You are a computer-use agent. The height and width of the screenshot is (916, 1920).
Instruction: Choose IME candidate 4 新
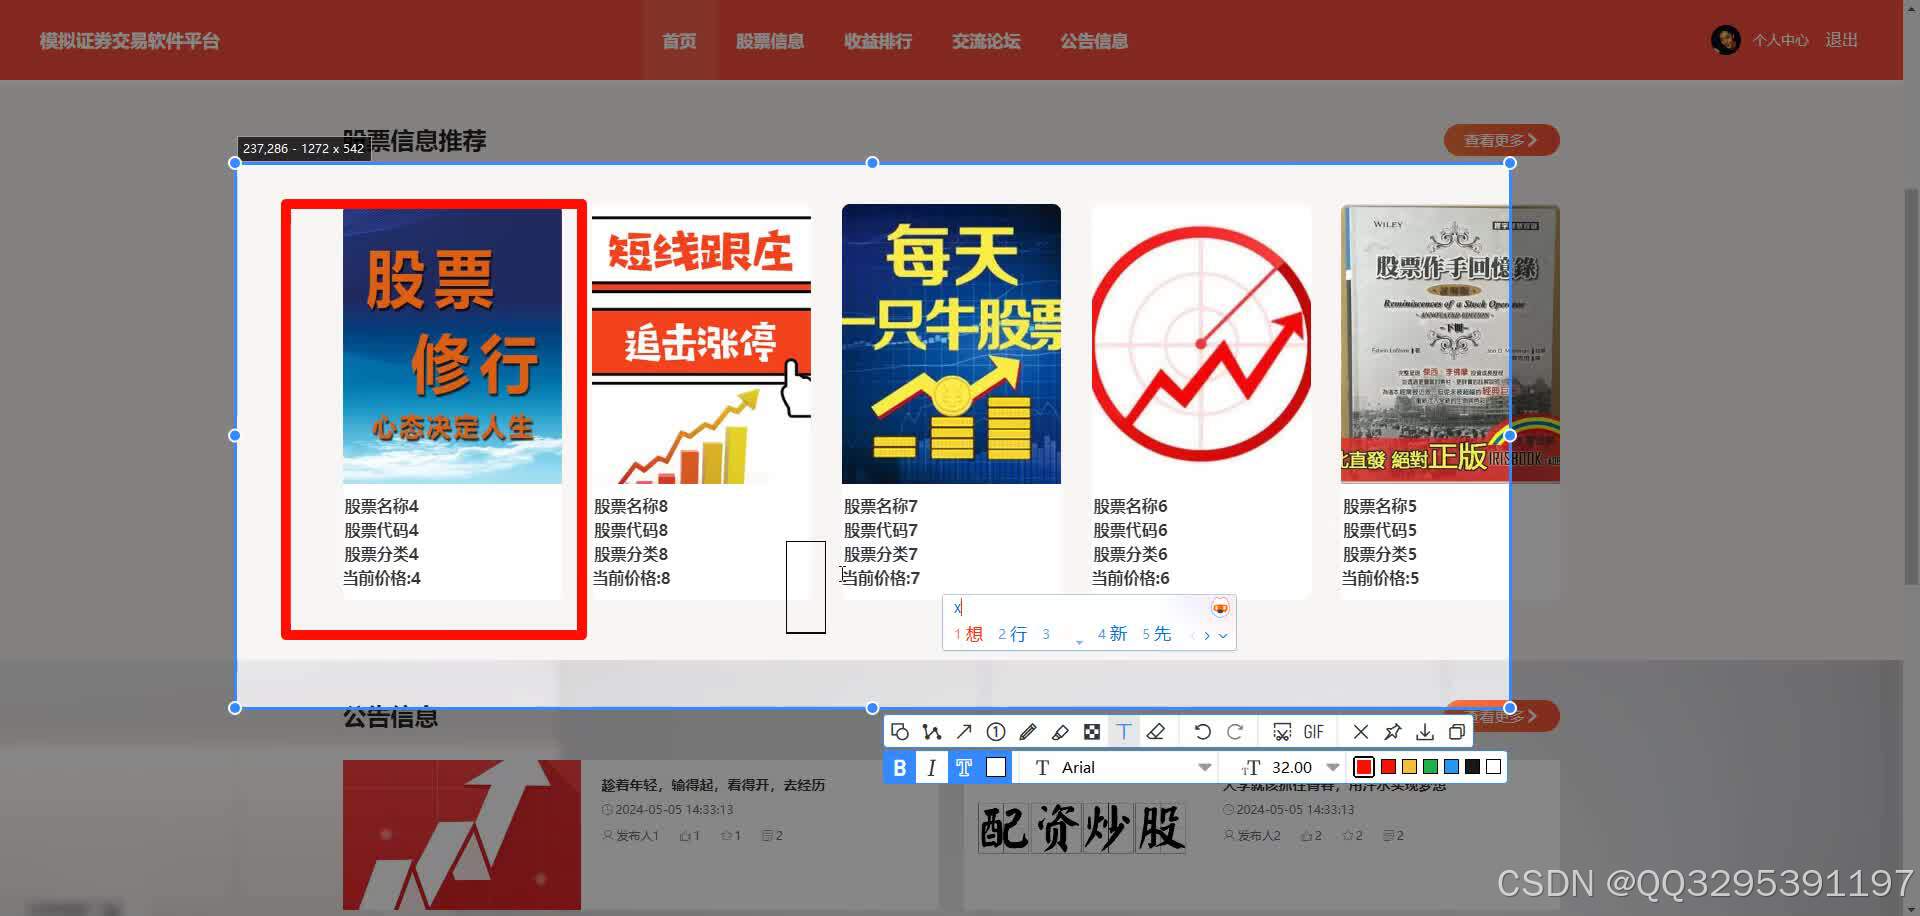1112,634
